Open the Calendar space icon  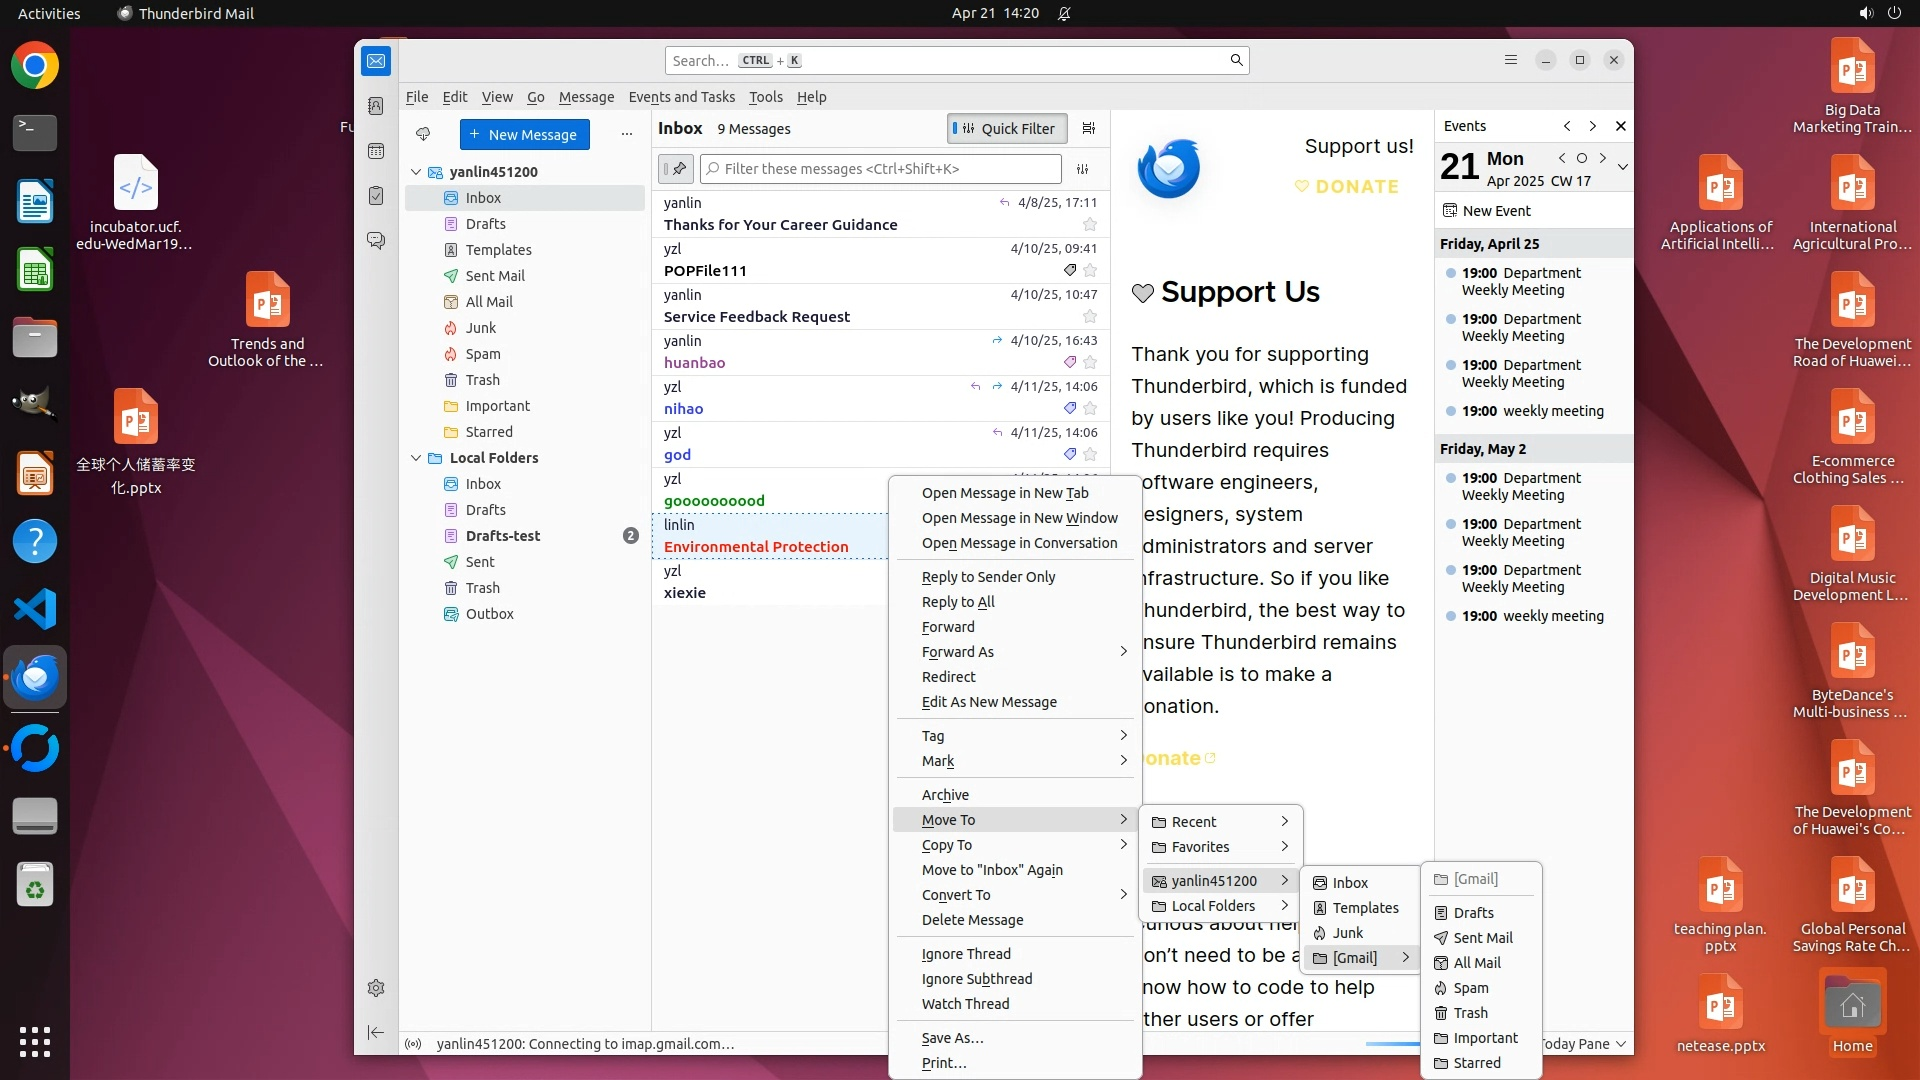pyautogui.click(x=376, y=151)
